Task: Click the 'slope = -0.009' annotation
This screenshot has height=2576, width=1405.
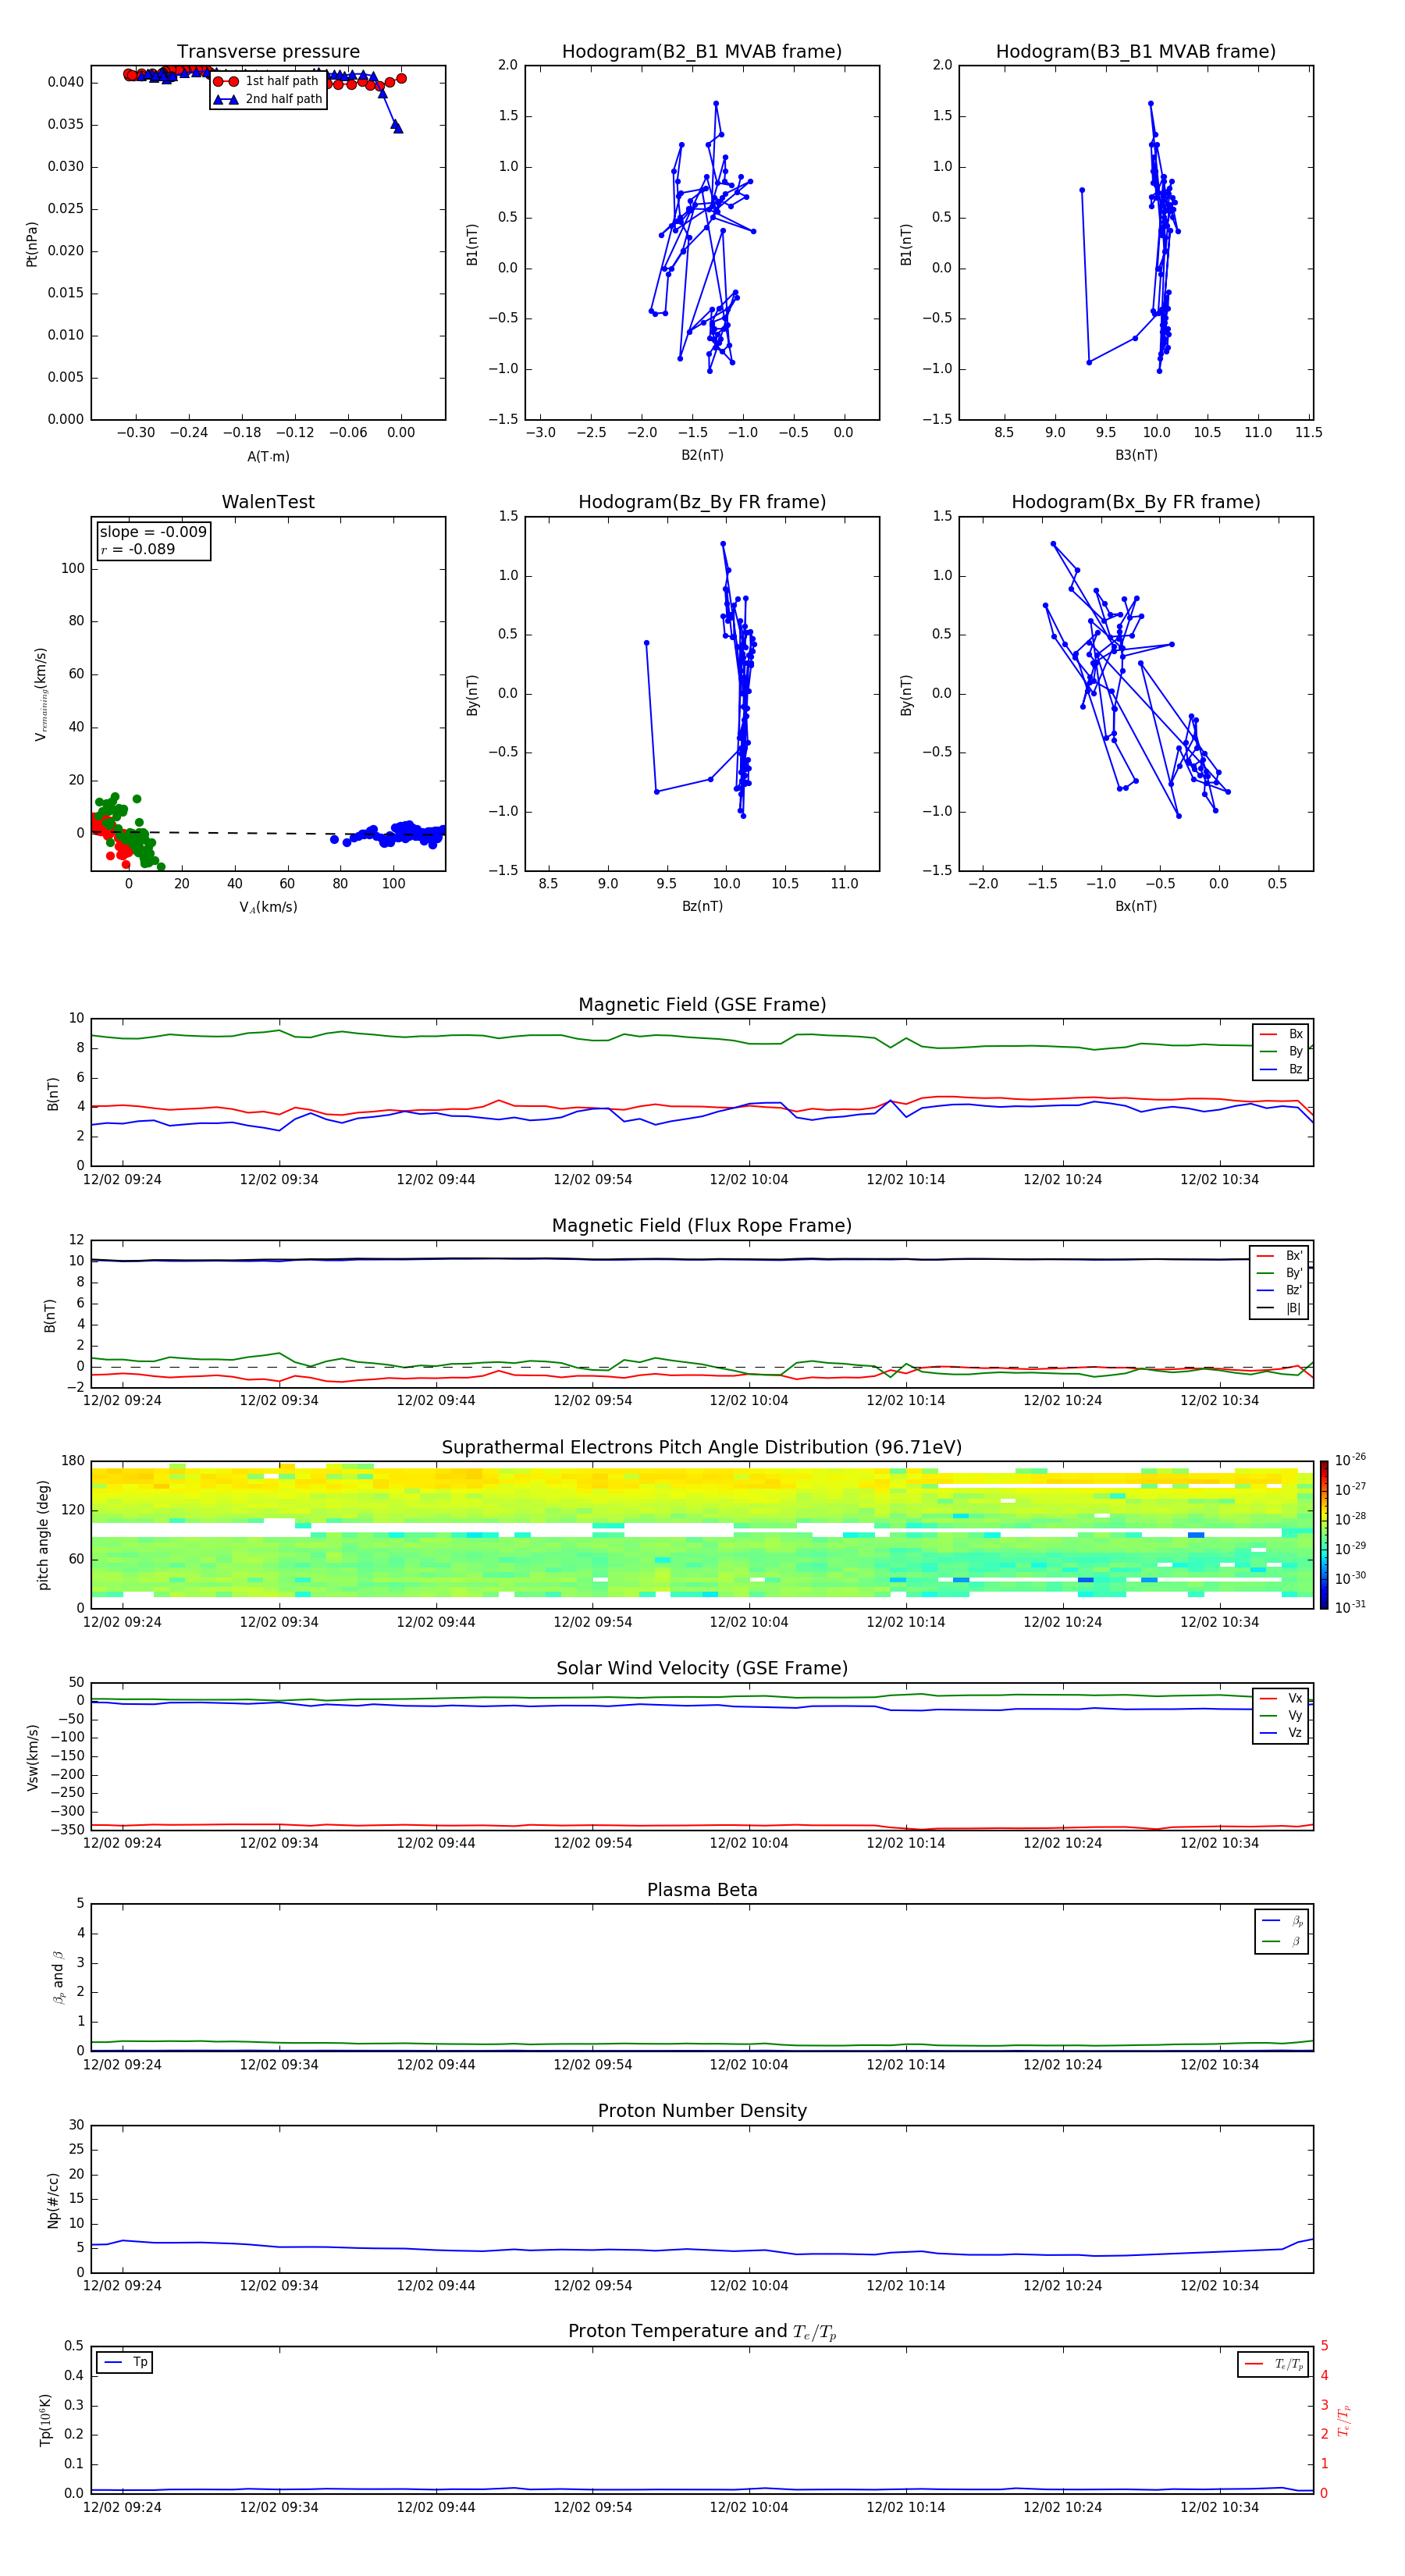Action: [x=153, y=532]
